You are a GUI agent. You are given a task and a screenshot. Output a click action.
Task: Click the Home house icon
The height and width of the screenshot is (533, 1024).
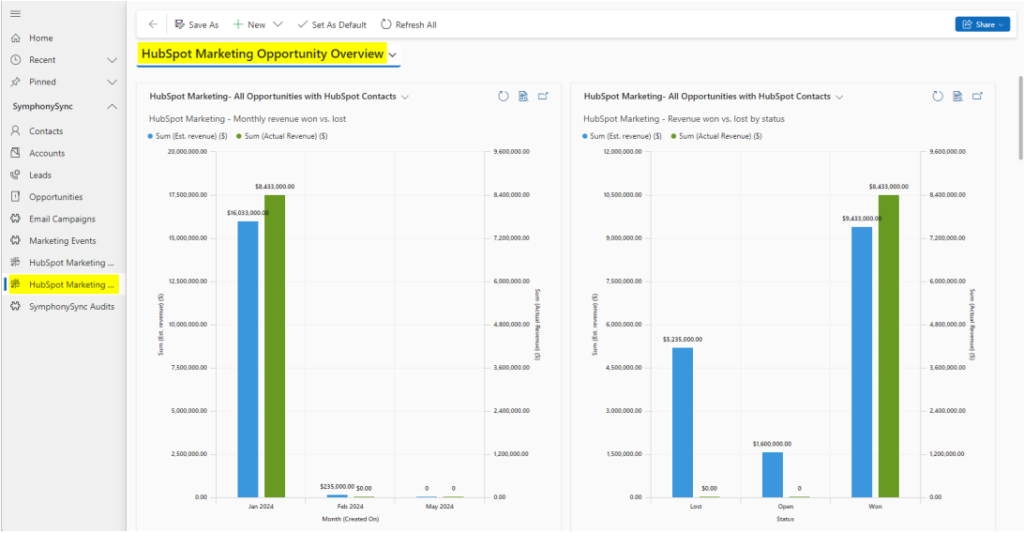(16, 38)
